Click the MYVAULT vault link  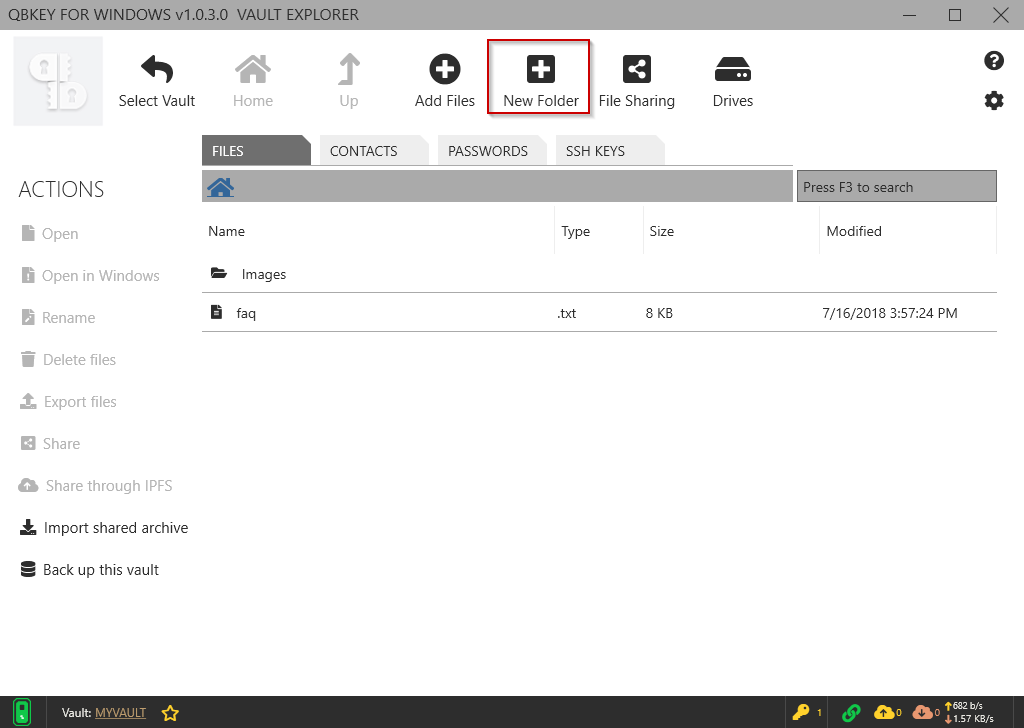coord(120,713)
